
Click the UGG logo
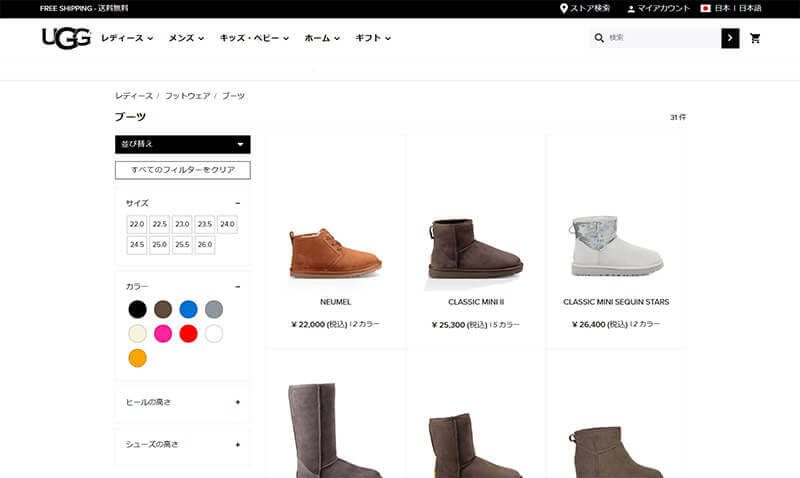[66, 38]
